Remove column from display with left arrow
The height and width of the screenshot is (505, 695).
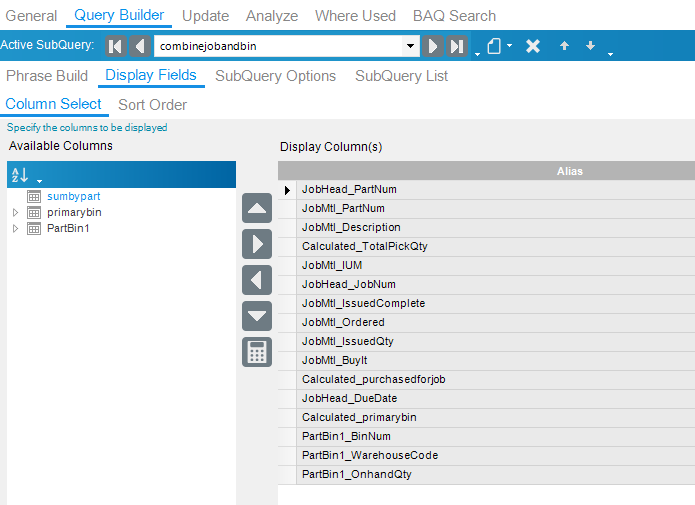(257, 280)
